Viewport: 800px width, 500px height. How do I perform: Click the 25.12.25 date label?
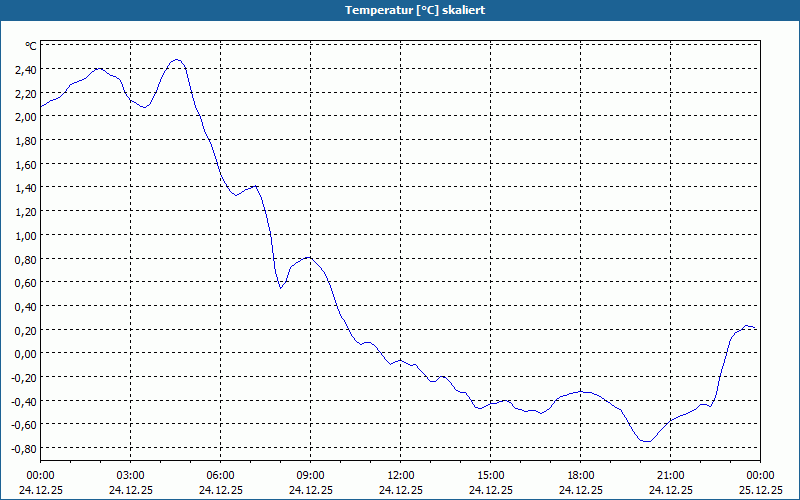point(760,490)
